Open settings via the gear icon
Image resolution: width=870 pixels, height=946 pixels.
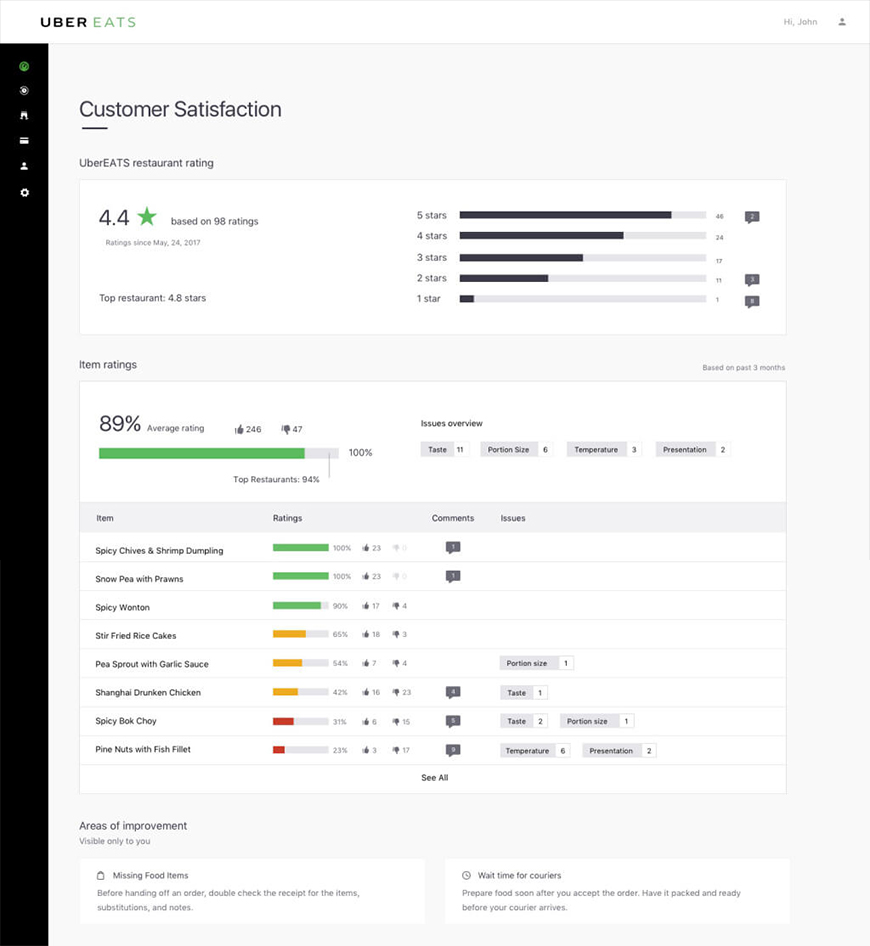point(24,192)
